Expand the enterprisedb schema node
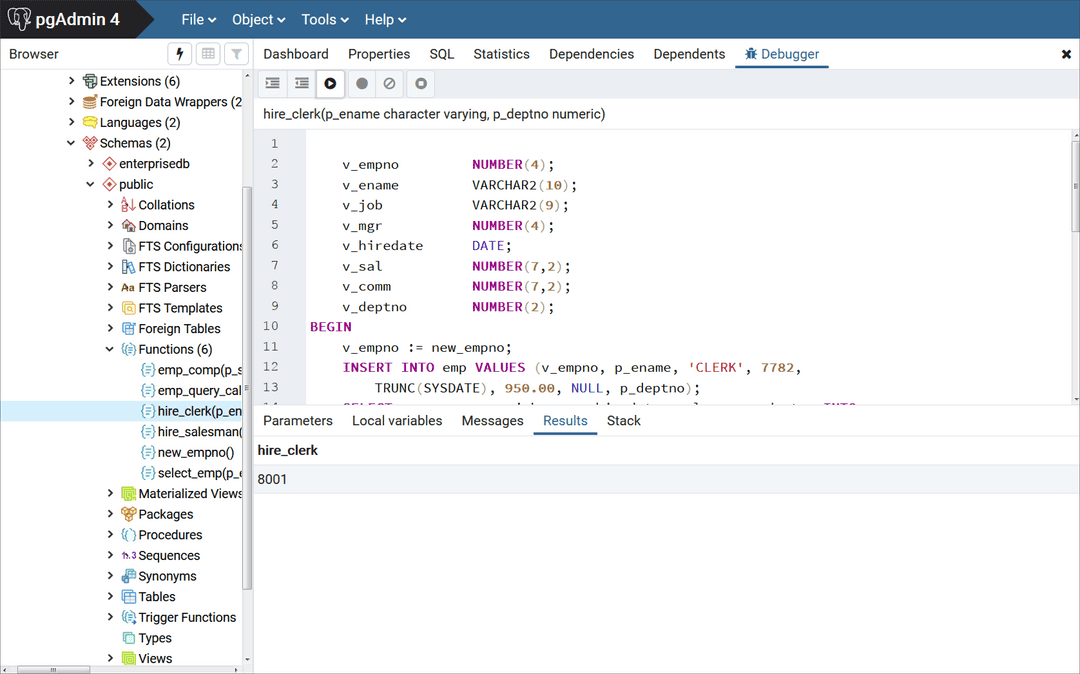 [91, 163]
